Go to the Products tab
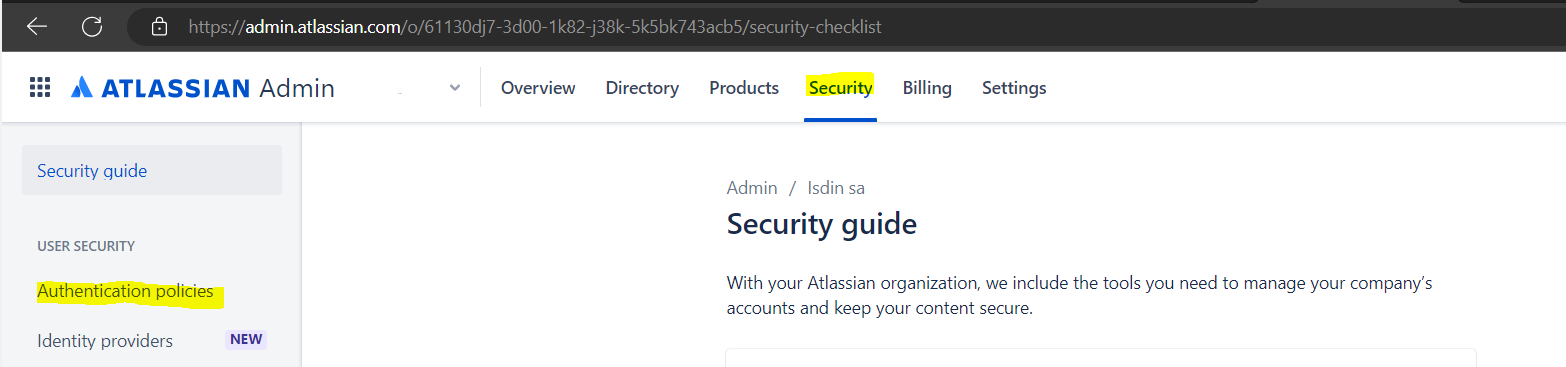 point(744,88)
